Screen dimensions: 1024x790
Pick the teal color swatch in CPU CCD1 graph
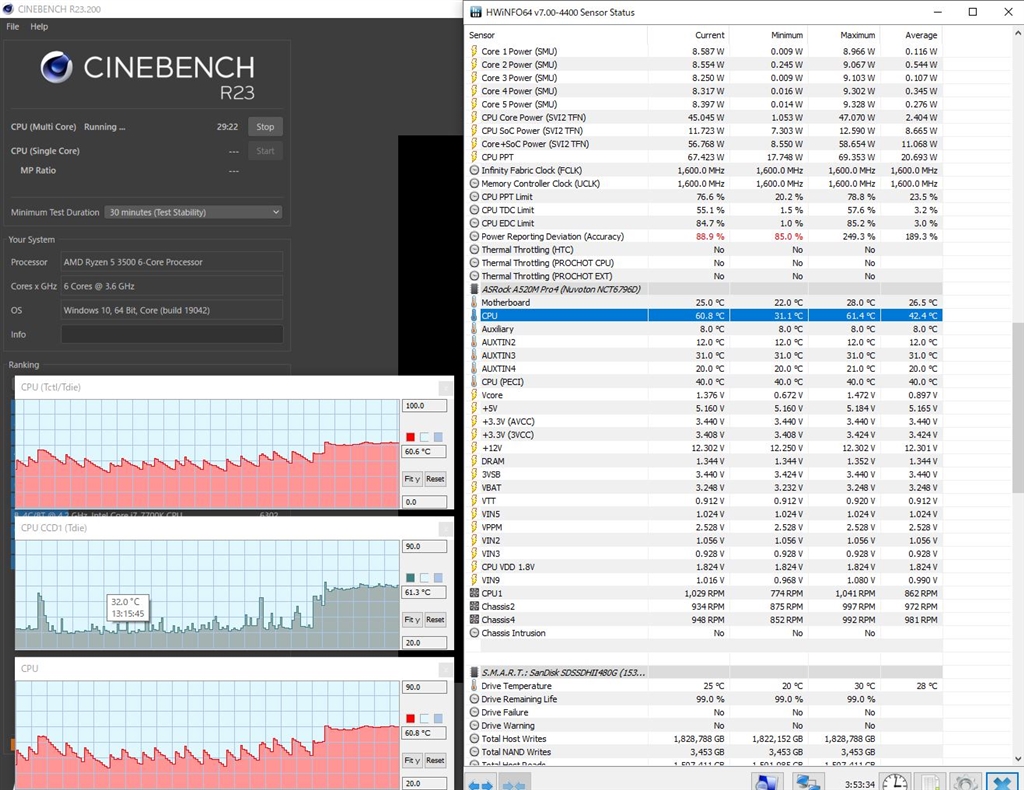(410, 578)
